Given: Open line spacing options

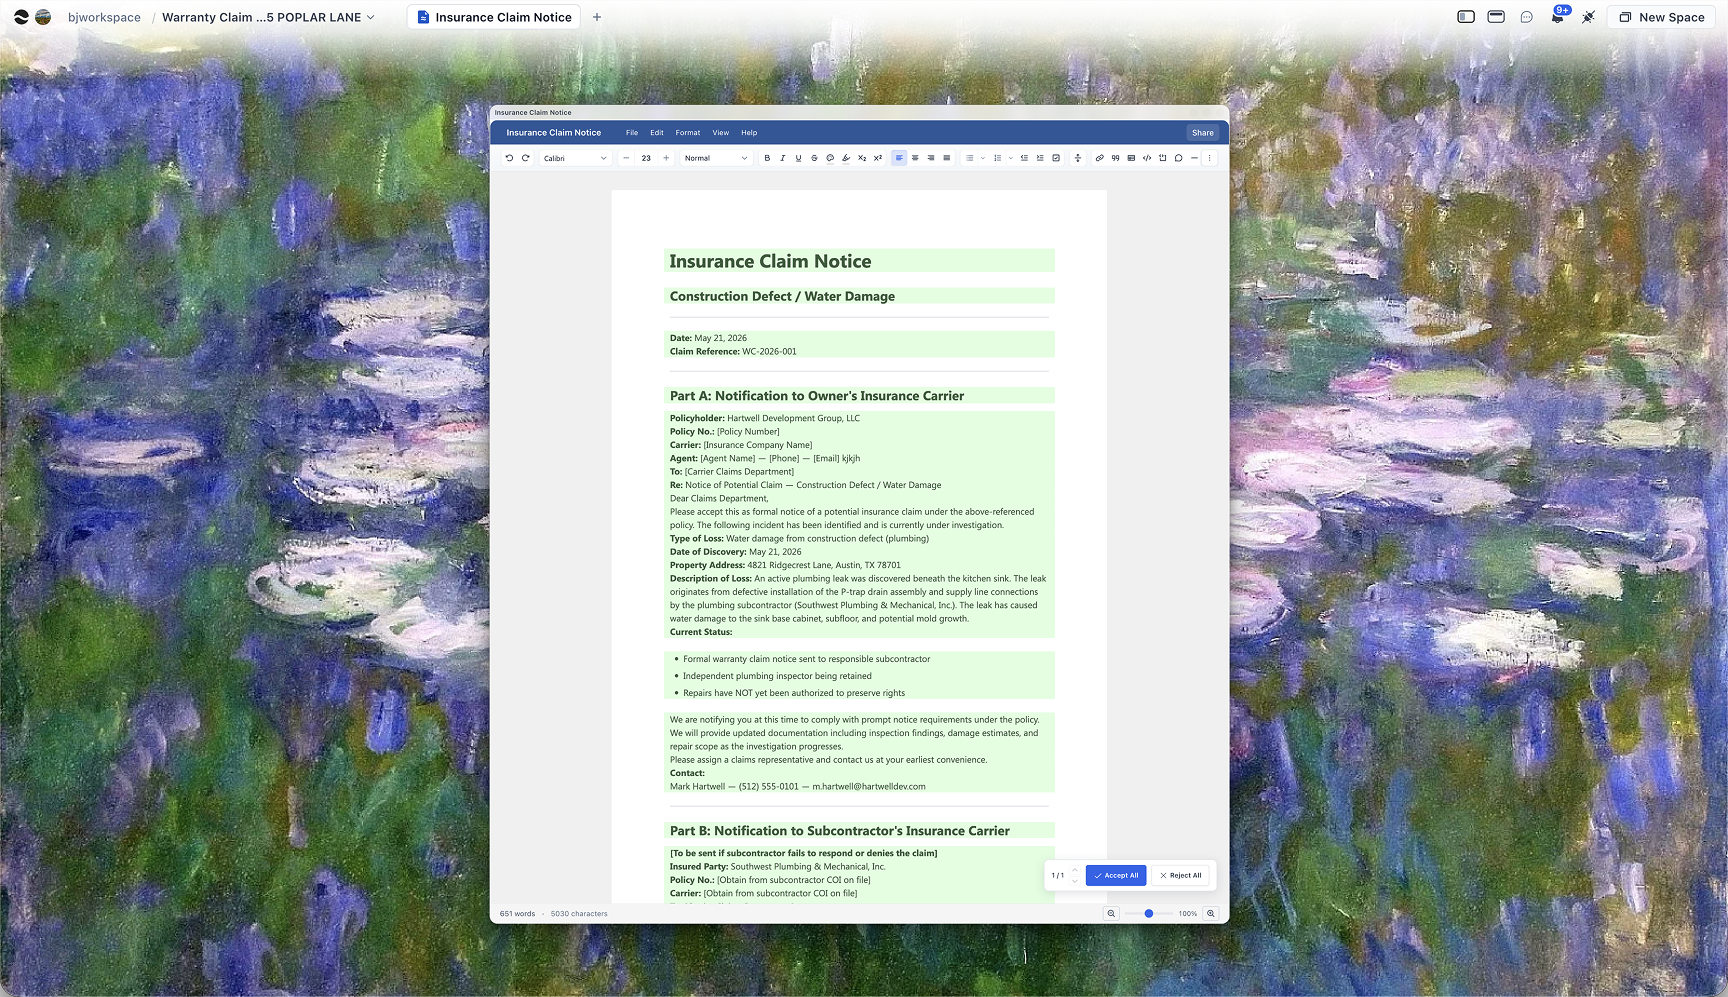Looking at the screenshot, I should [x=1078, y=158].
